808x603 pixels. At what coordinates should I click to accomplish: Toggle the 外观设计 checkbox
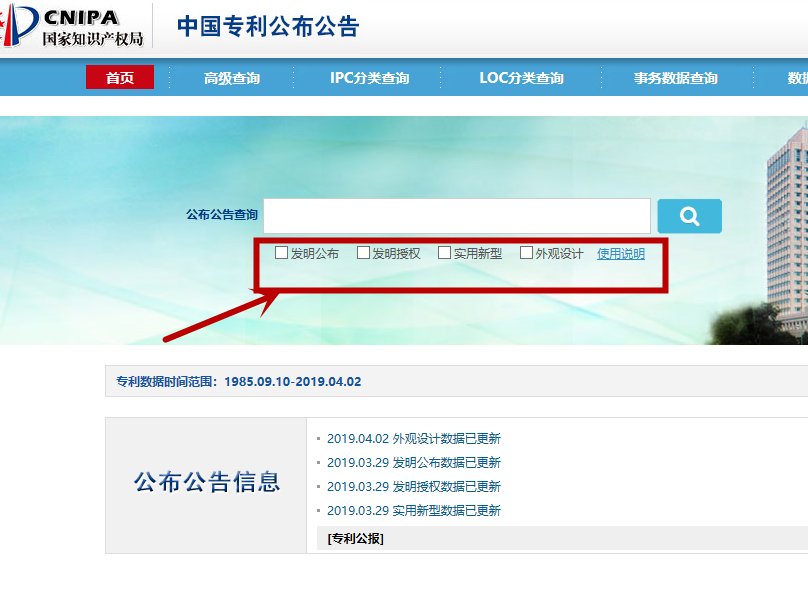pyautogui.click(x=527, y=253)
